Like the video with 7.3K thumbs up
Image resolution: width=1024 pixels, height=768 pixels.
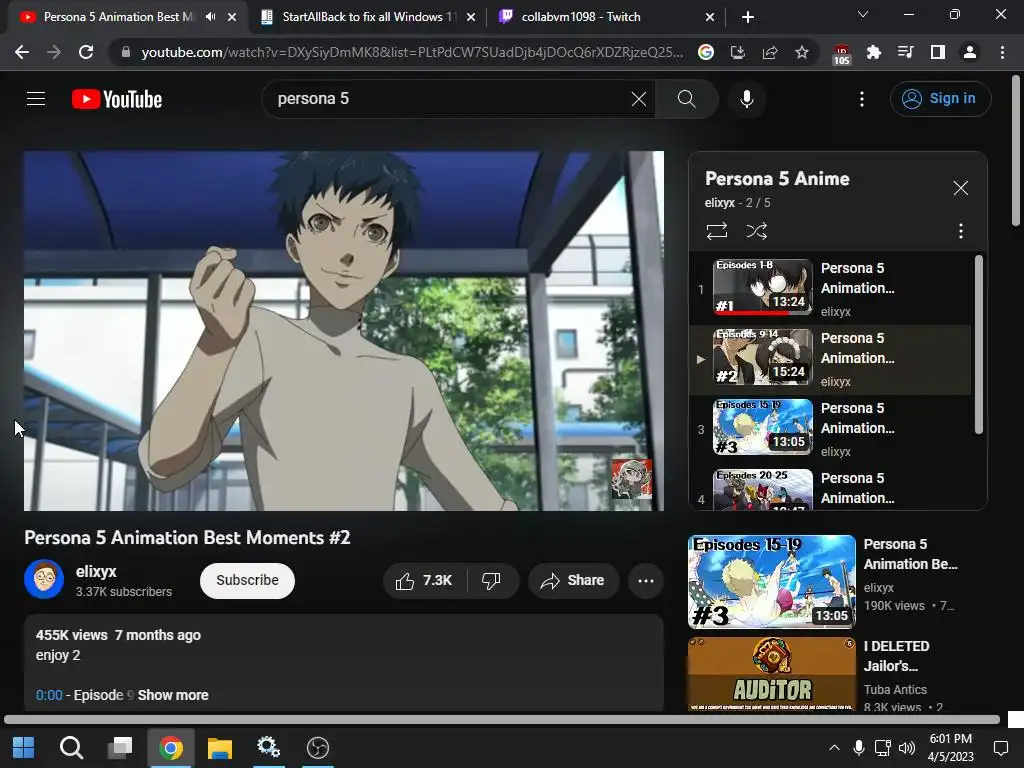[424, 580]
